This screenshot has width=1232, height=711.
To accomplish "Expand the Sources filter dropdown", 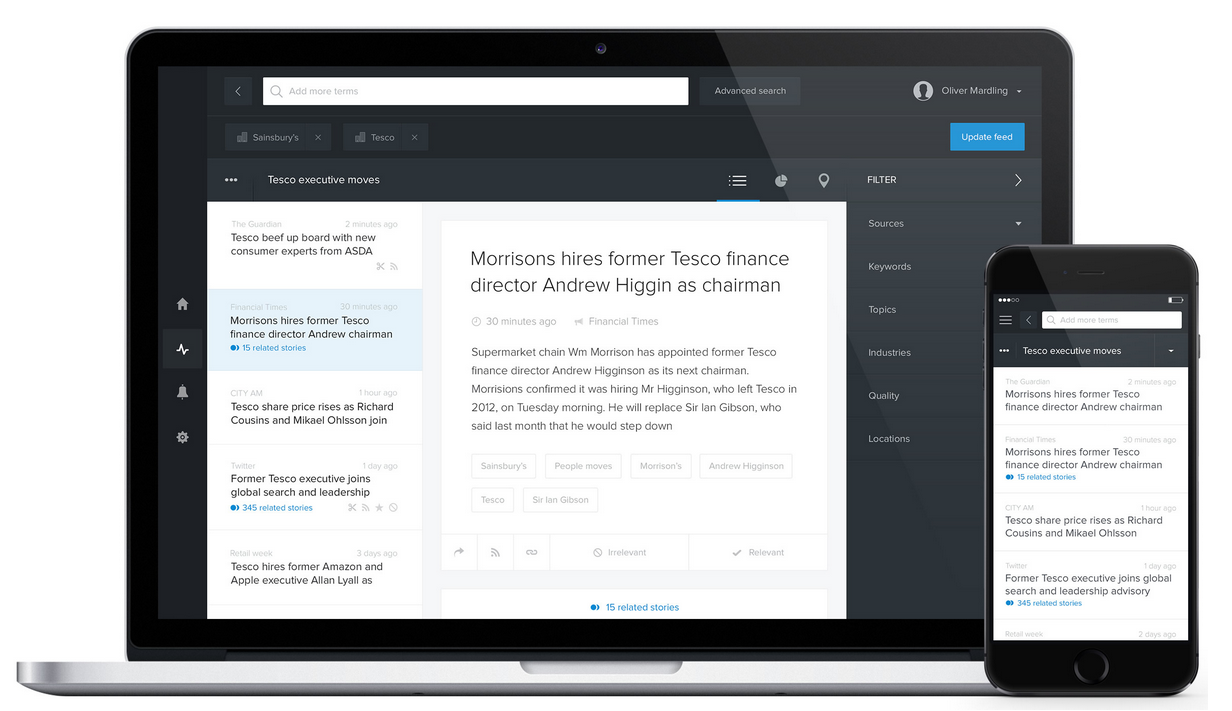I will (1018, 224).
